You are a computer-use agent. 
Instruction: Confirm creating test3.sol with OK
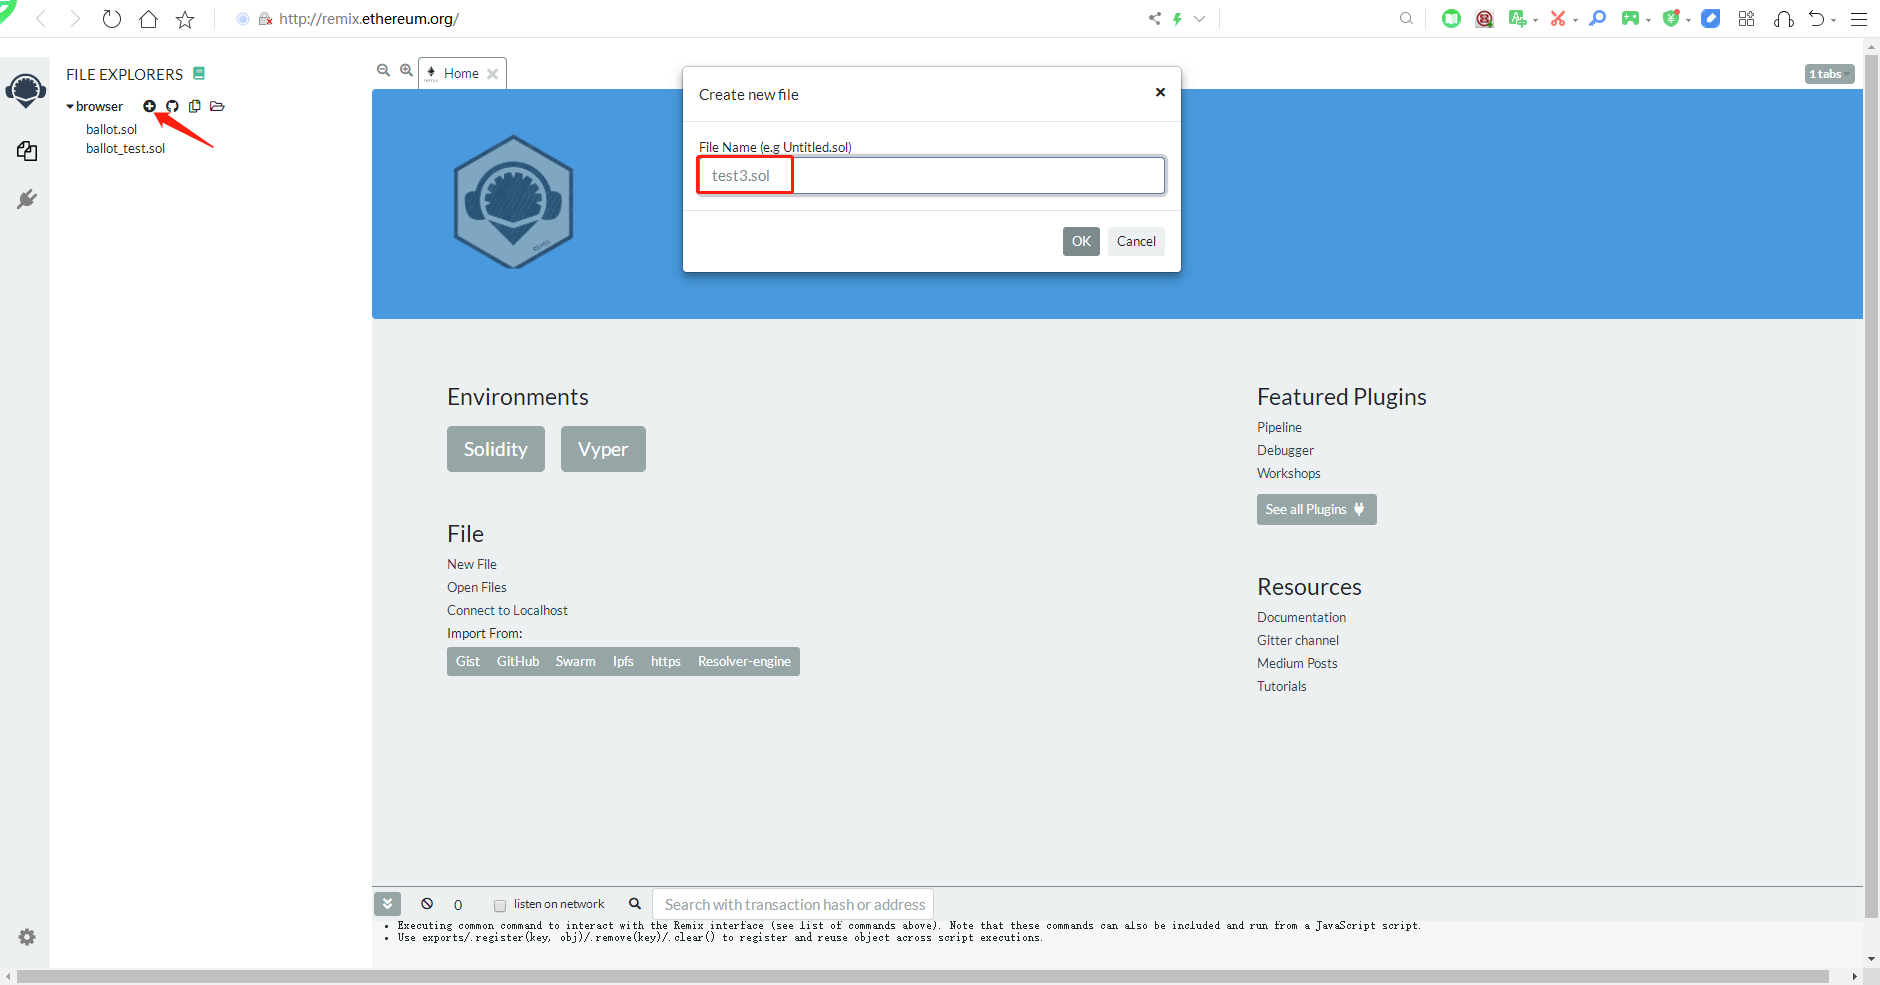[1081, 241]
